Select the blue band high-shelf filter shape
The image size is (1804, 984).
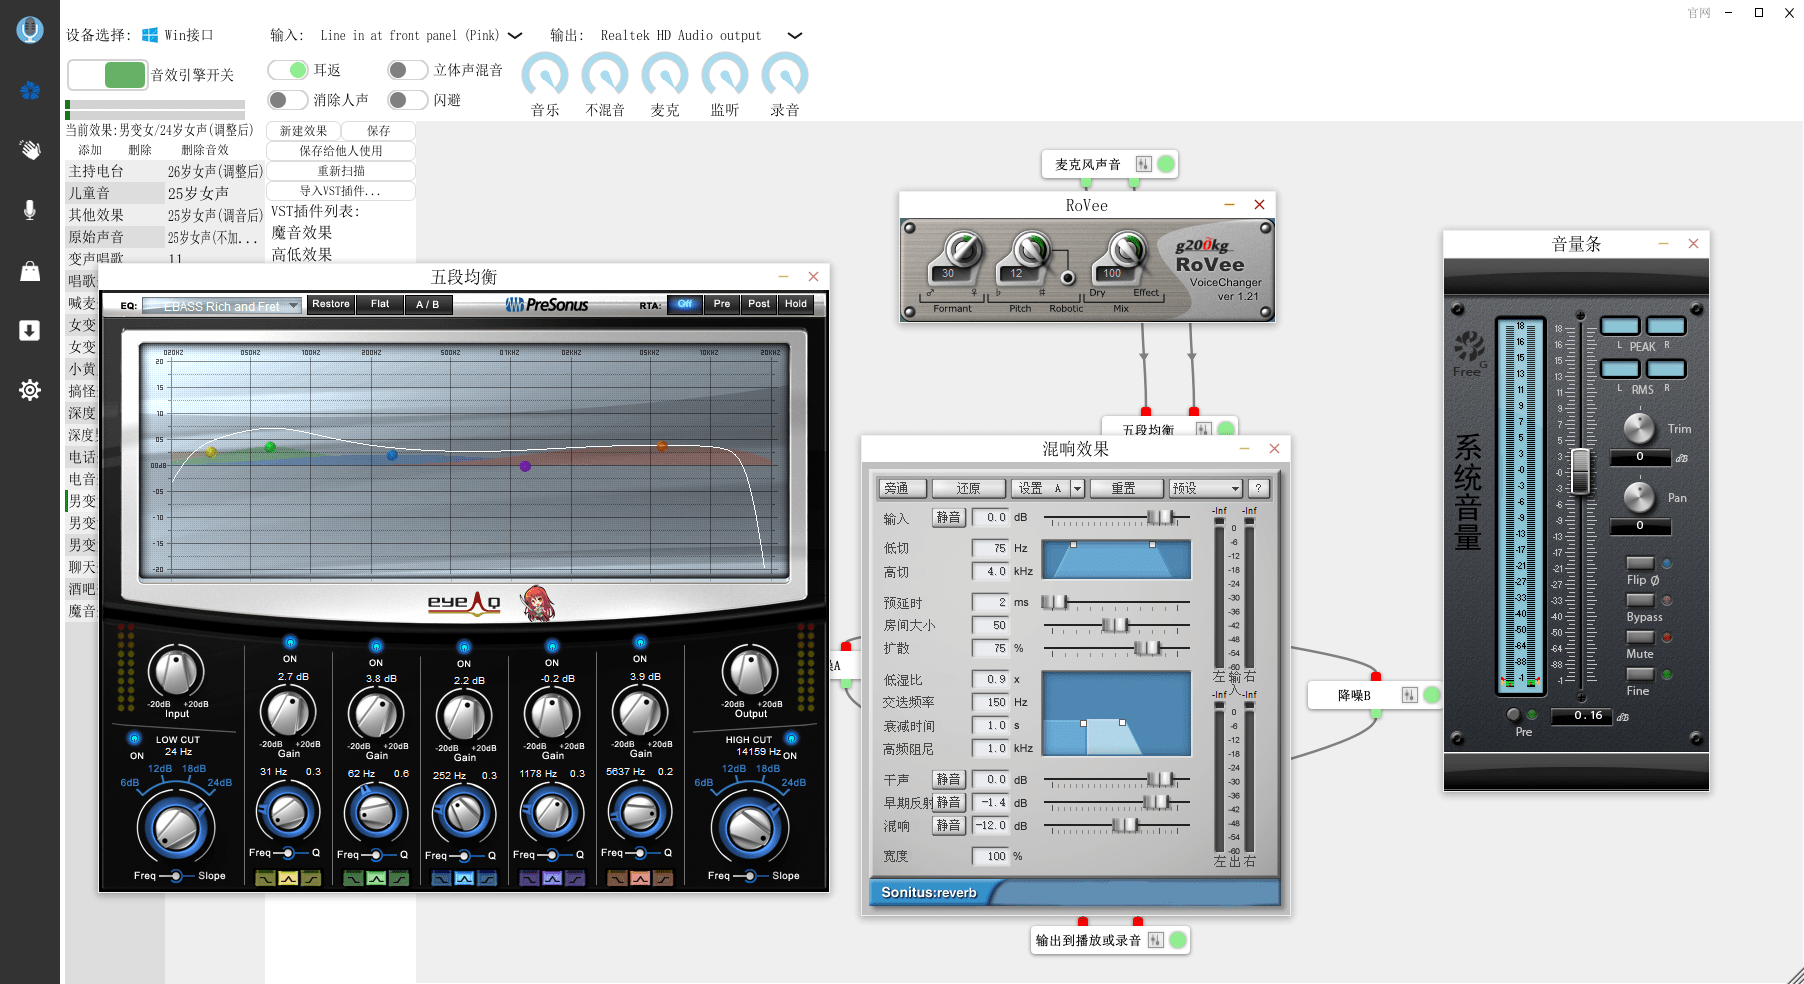tap(486, 878)
